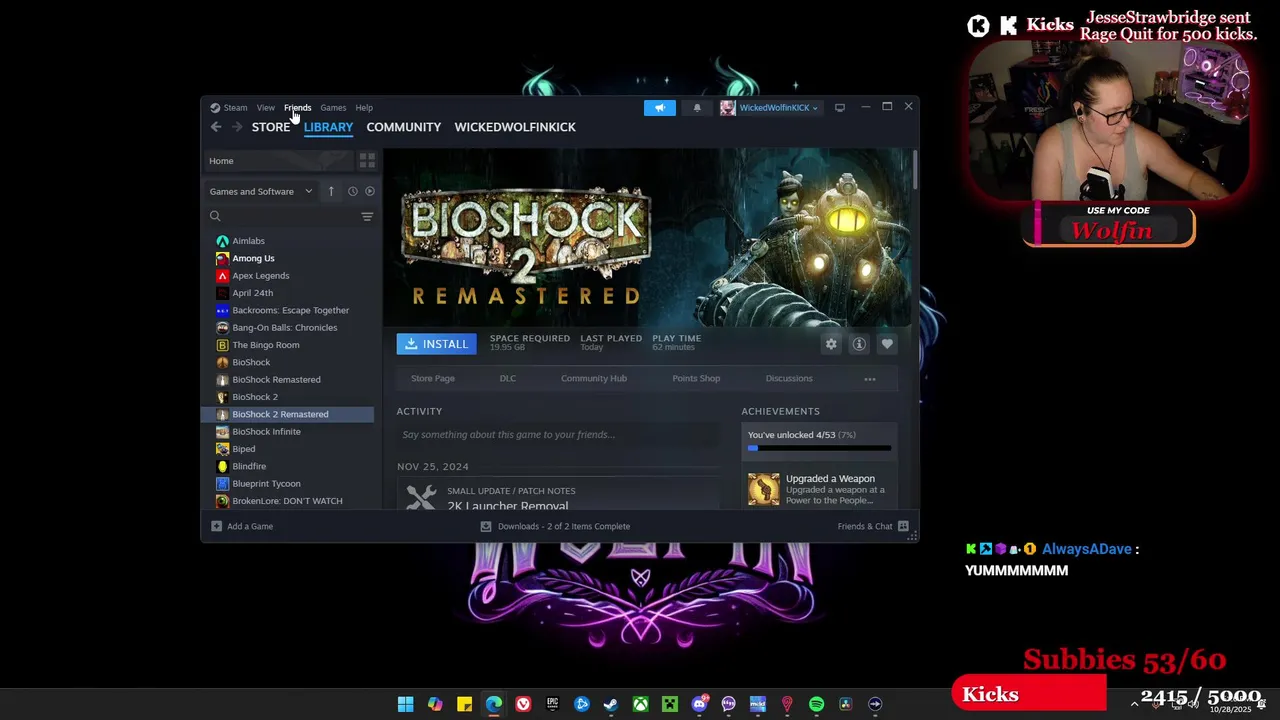Select BrokenLore: DON'T WATCH
The width and height of the screenshot is (1280, 720).
tap(289, 501)
